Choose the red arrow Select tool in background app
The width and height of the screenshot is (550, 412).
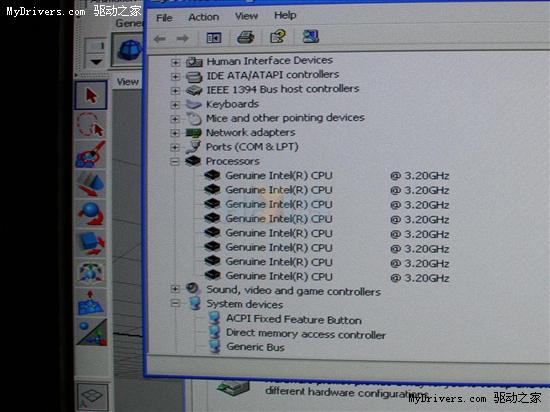[91, 95]
